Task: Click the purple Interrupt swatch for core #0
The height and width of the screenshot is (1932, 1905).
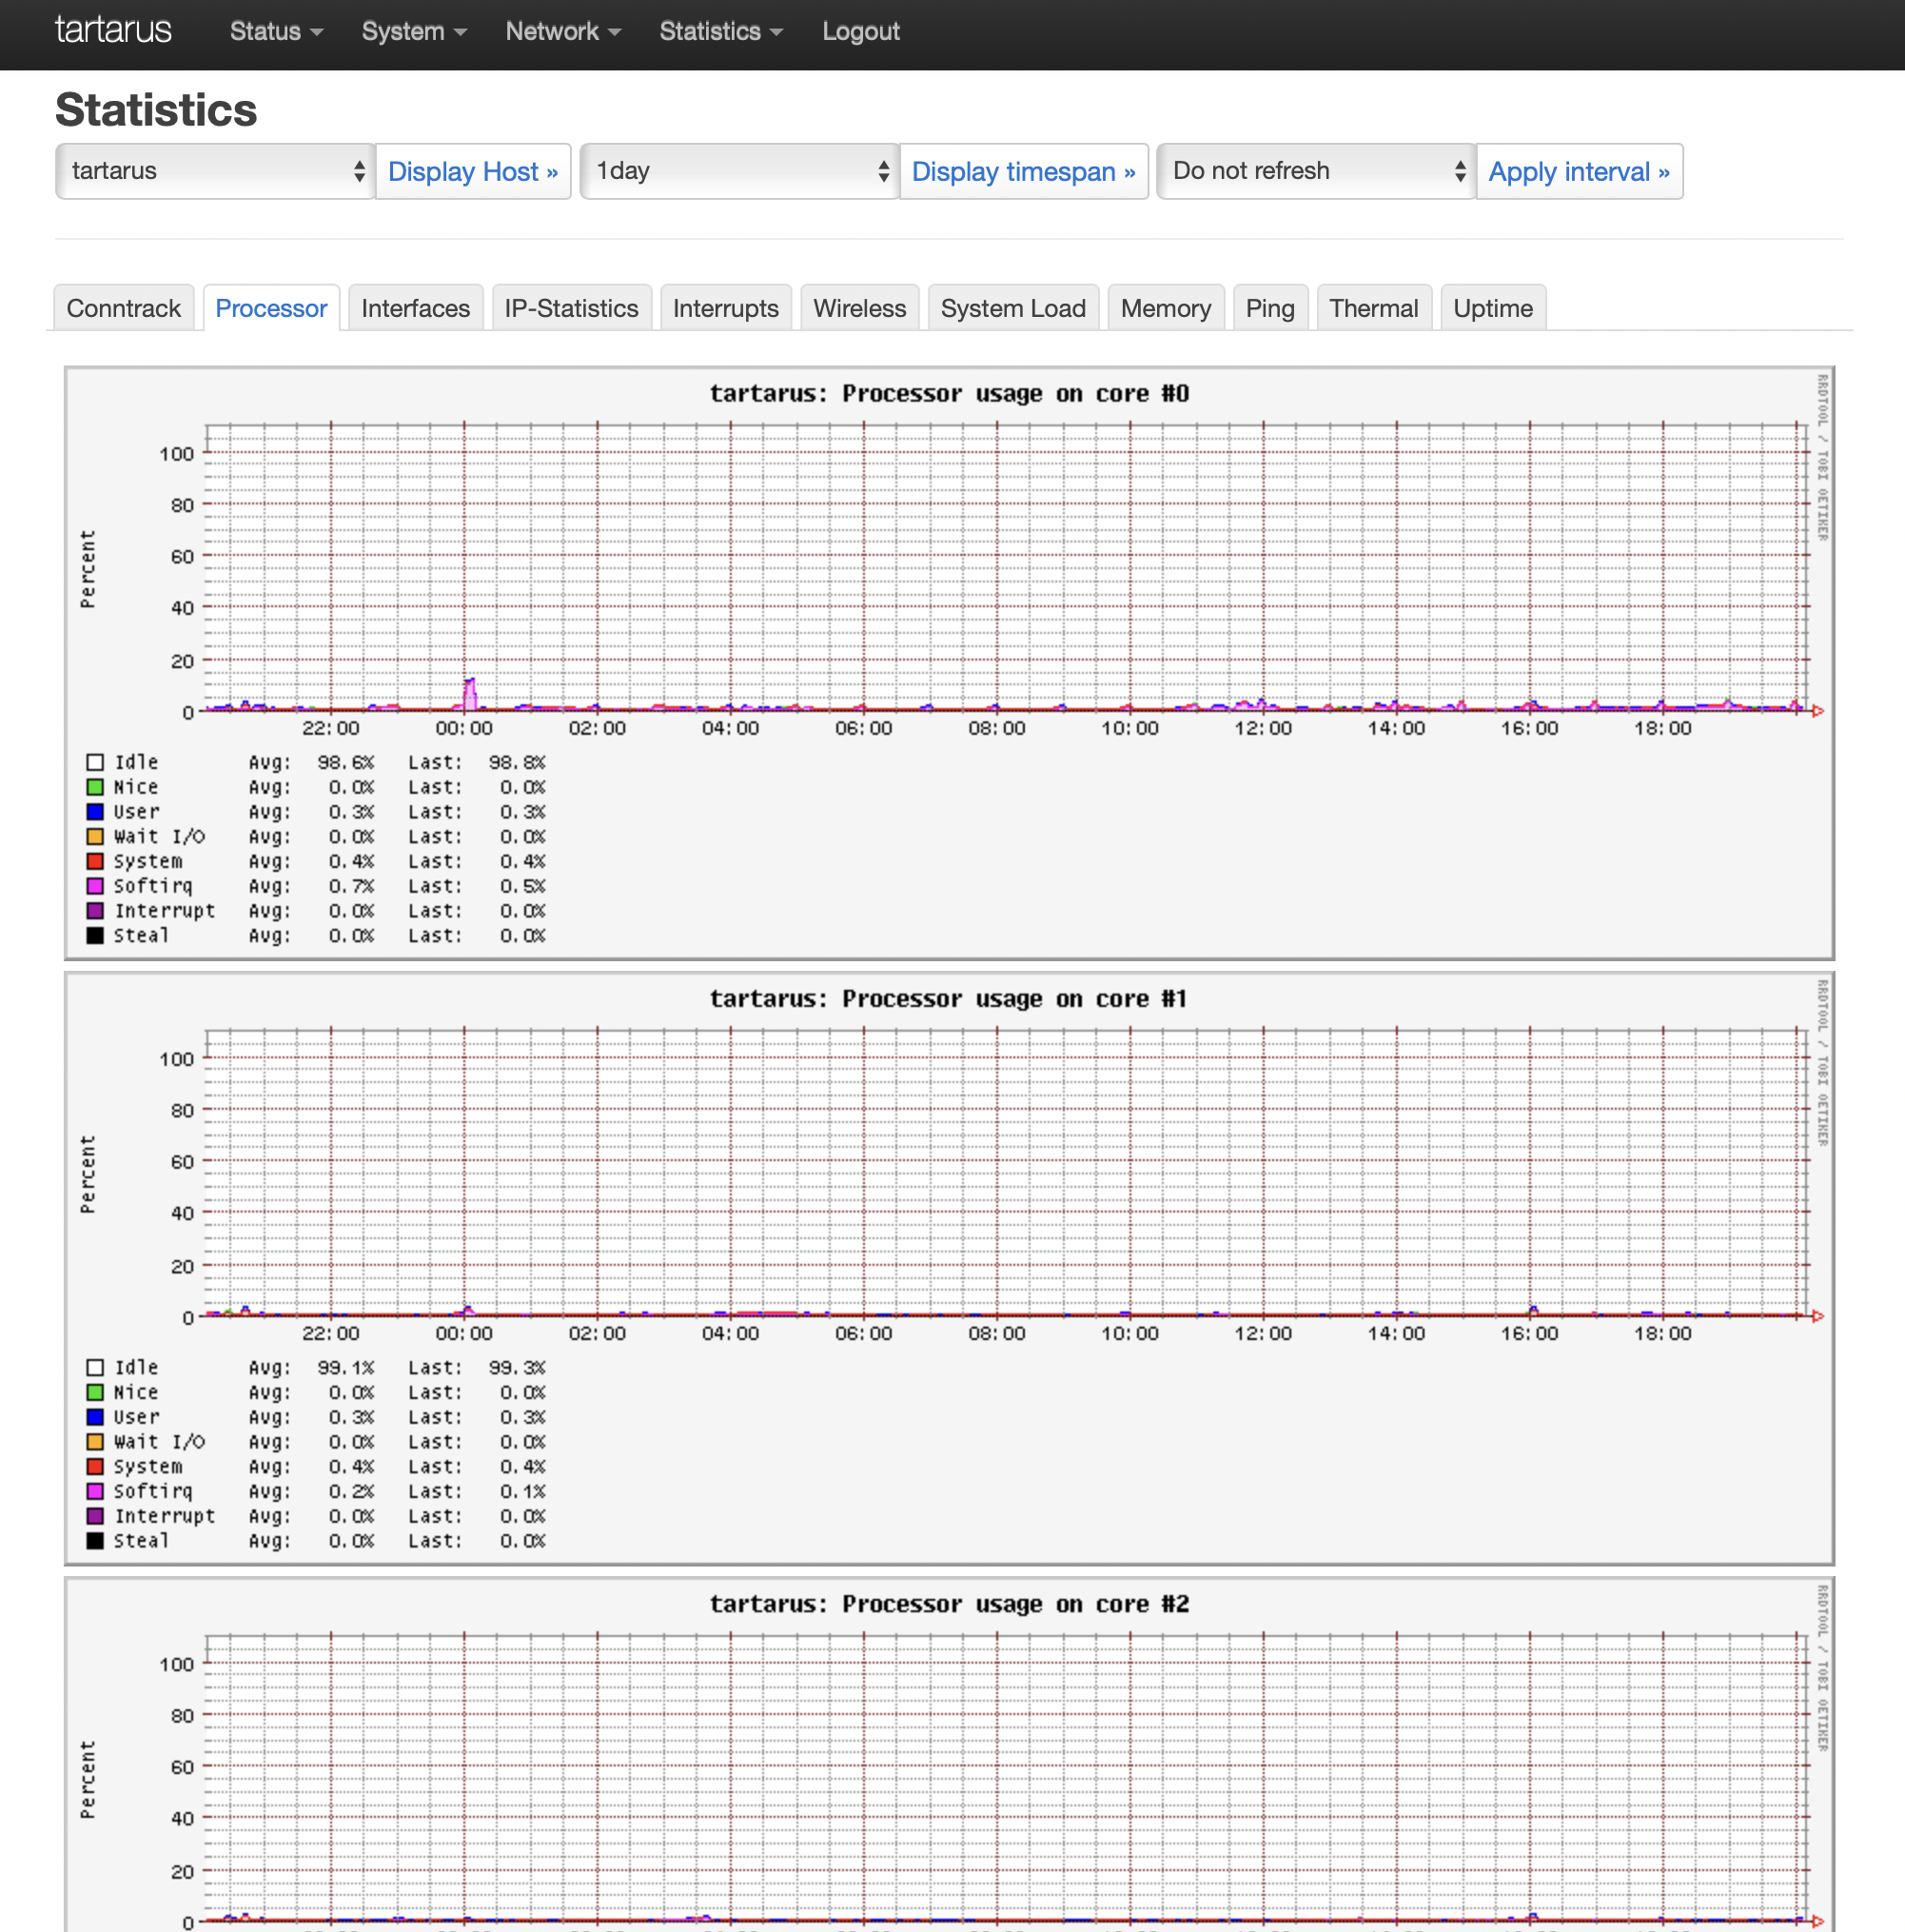Action: click(x=95, y=911)
